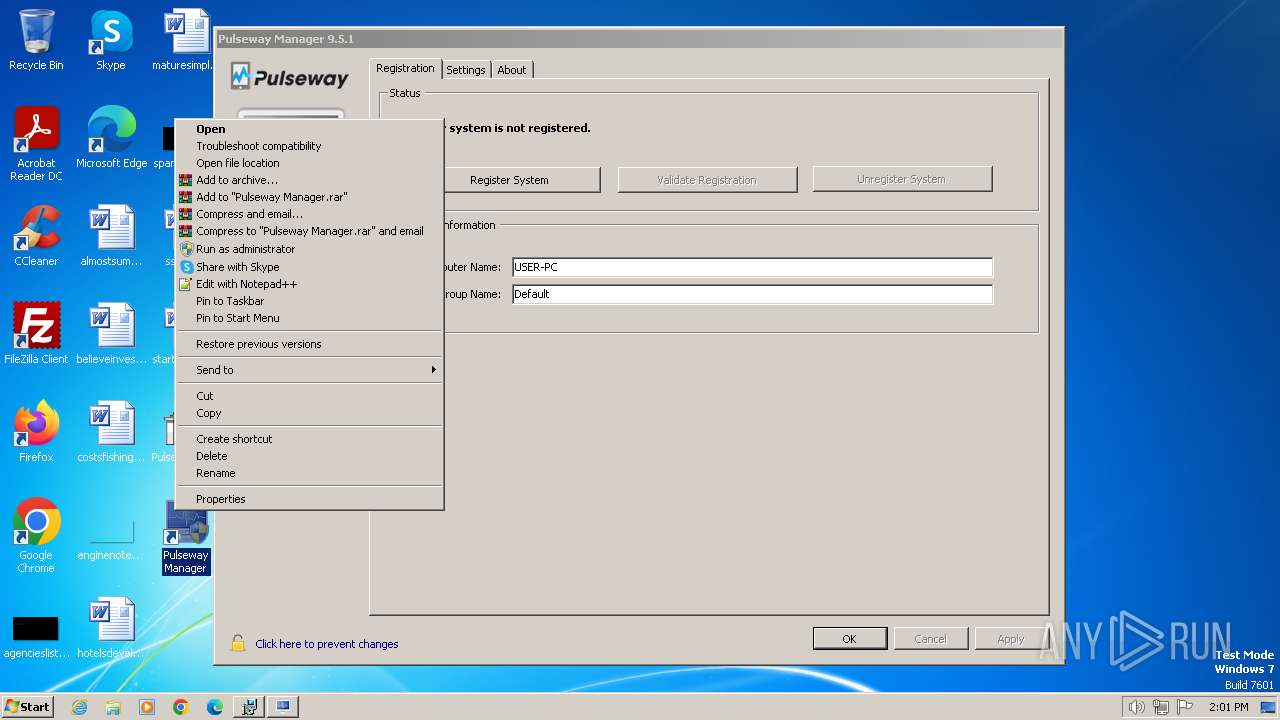Launch Internet Explorer from the taskbar

pos(79,707)
